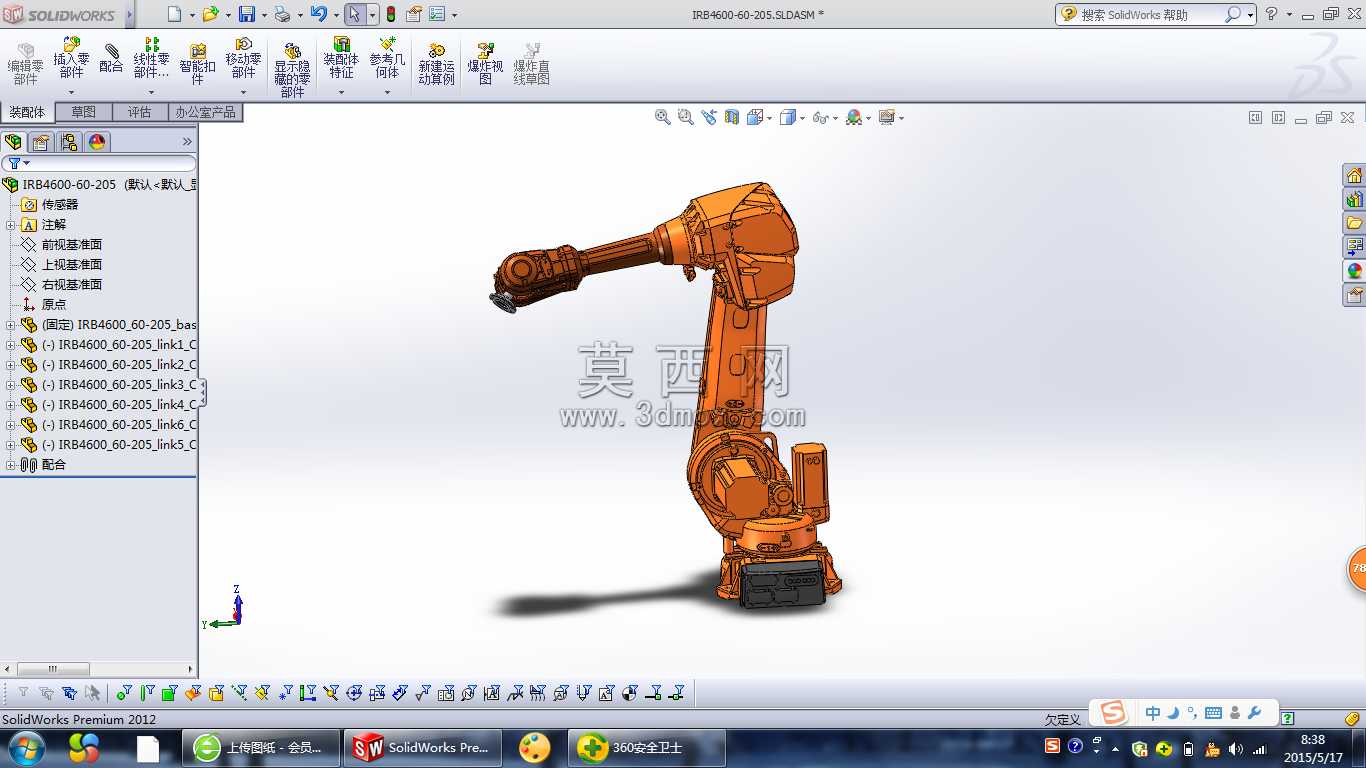Image resolution: width=1366 pixels, height=768 pixels.
Task: Click the 爆炸视图 button
Action: (485, 64)
